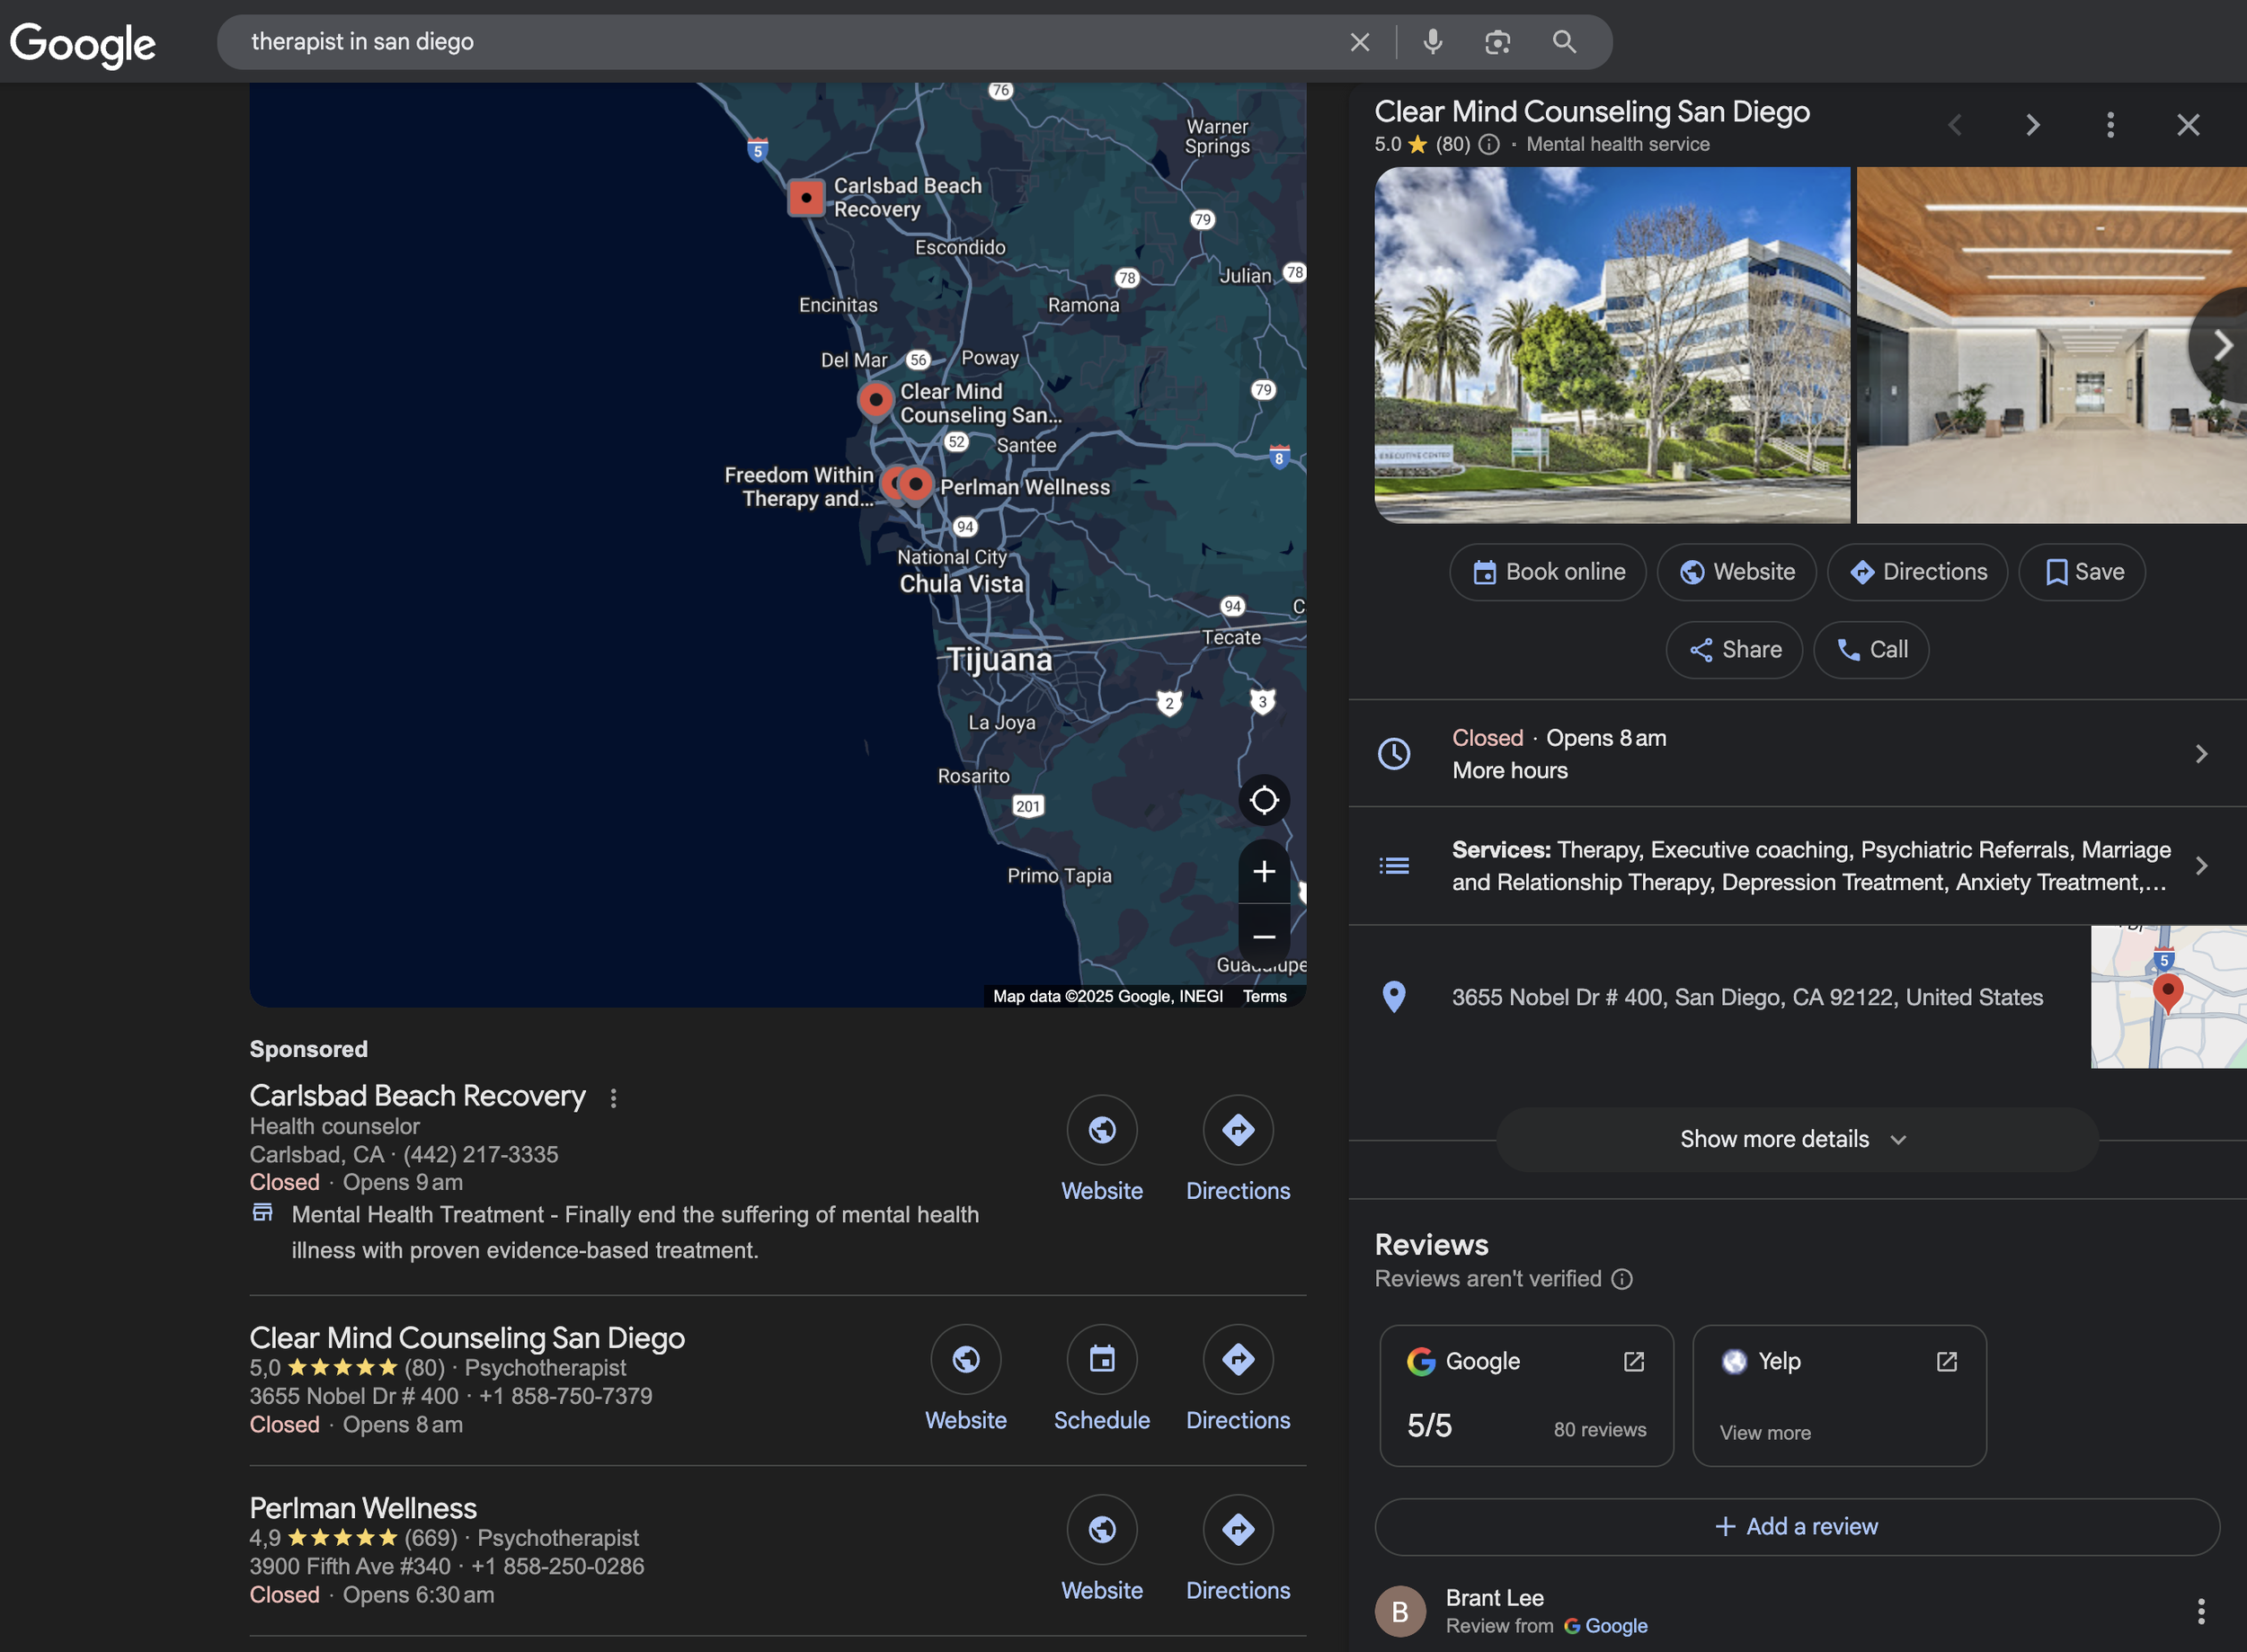The image size is (2247, 1652).
Task: Zoom in on the map
Action: [1264, 872]
